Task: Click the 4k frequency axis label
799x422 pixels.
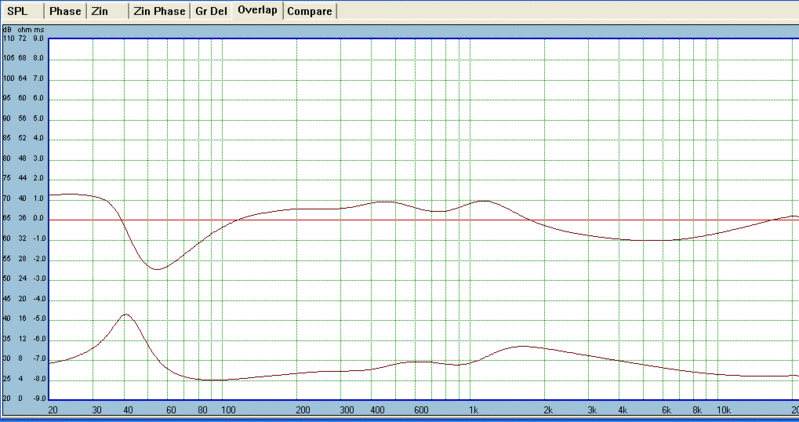Action: (623, 410)
